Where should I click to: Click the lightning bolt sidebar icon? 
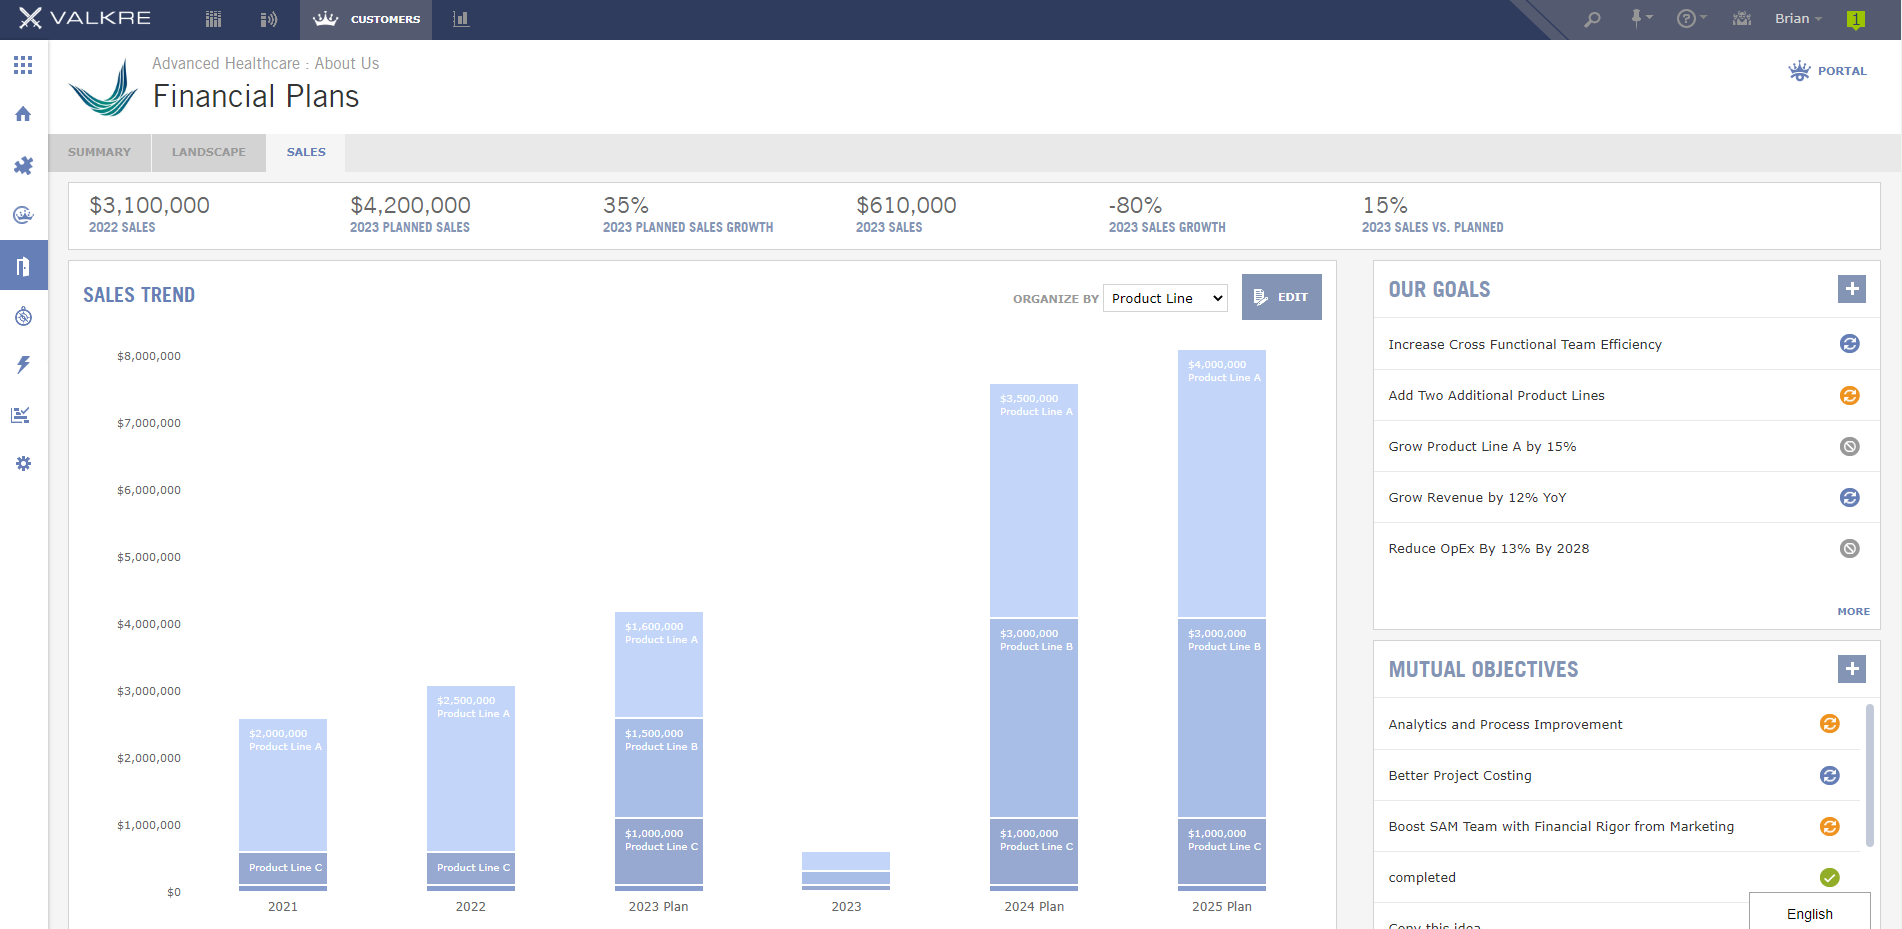[23, 365]
